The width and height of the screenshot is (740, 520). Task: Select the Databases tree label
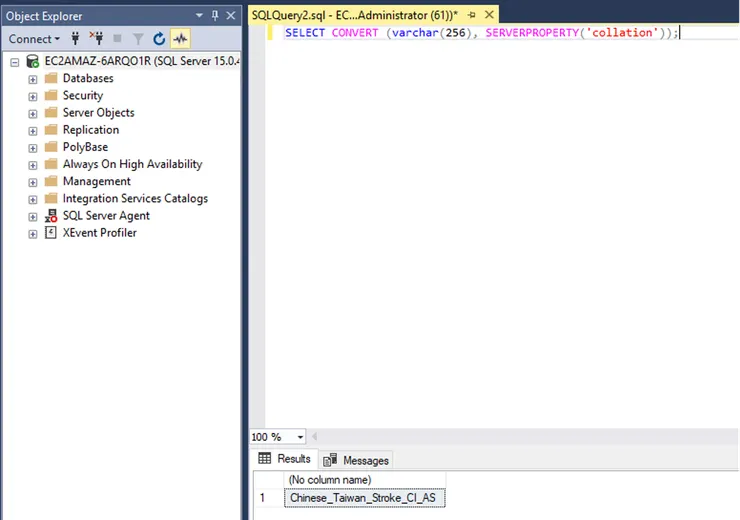point(88,78)
